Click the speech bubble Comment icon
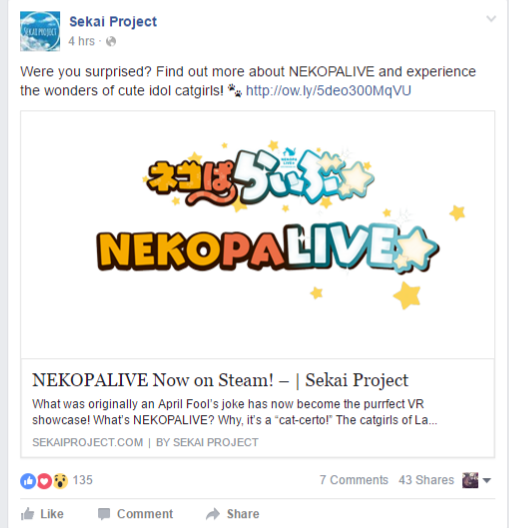The height and width of the screenshot is (528, 509). pos(104,514)
